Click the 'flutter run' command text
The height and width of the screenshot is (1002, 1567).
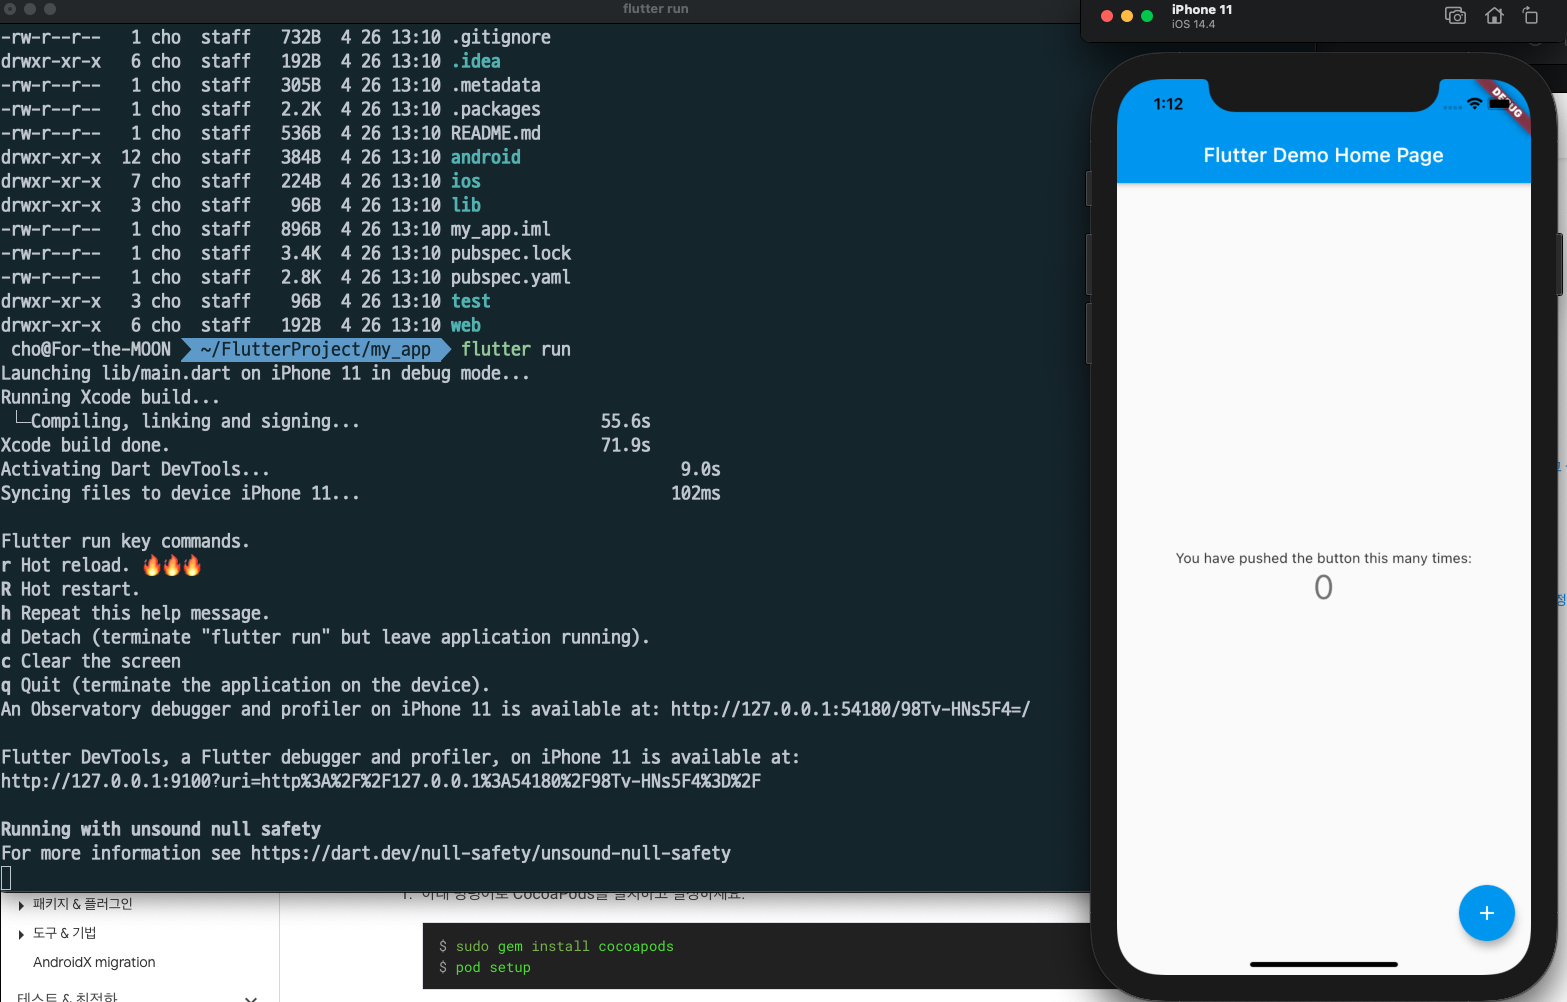[516, 349]
